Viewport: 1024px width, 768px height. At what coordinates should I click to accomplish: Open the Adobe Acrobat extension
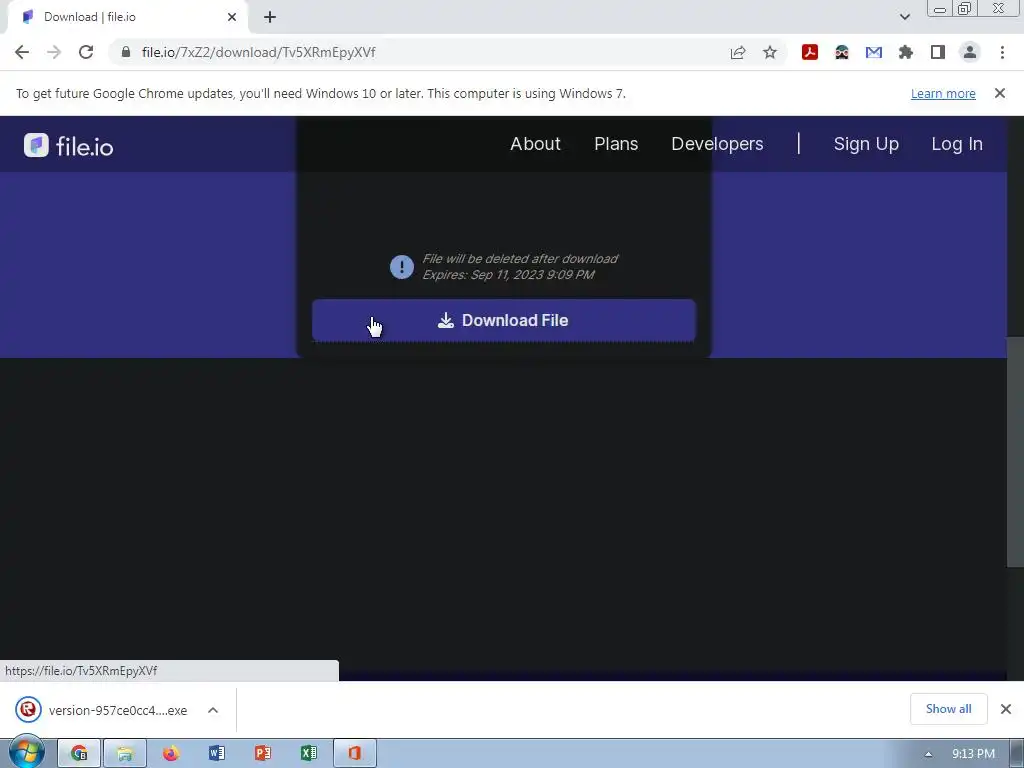point(810,52)
